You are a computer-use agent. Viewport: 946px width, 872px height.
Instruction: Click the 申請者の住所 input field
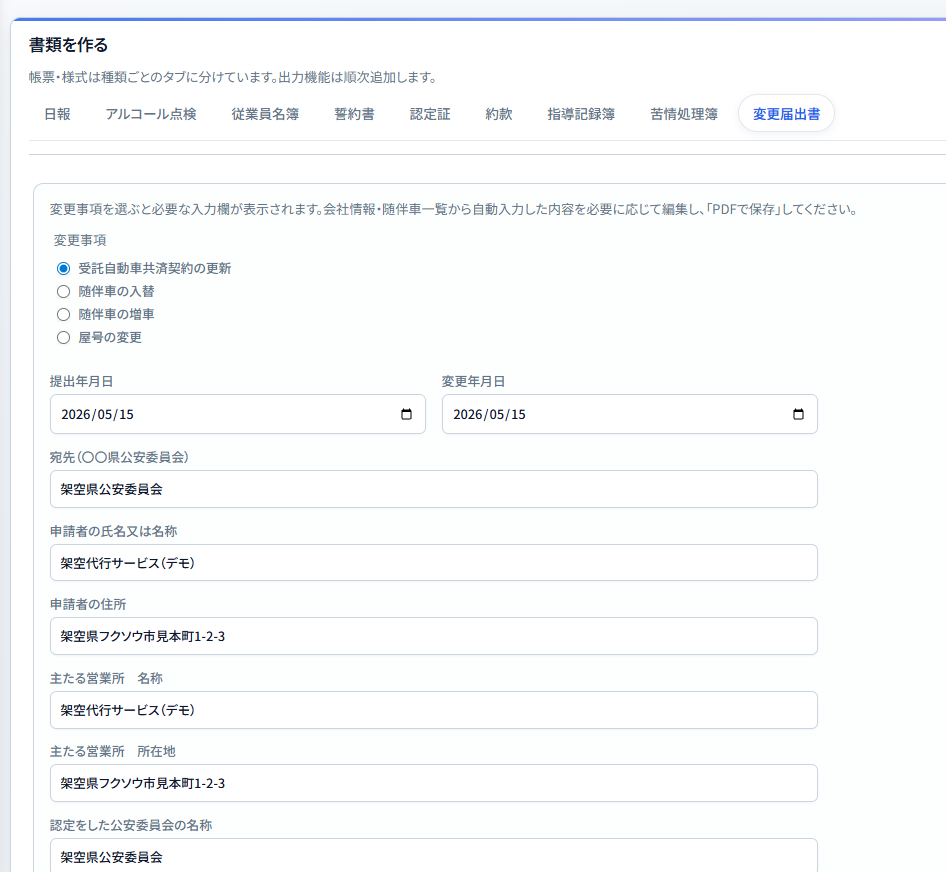[434, 636]
